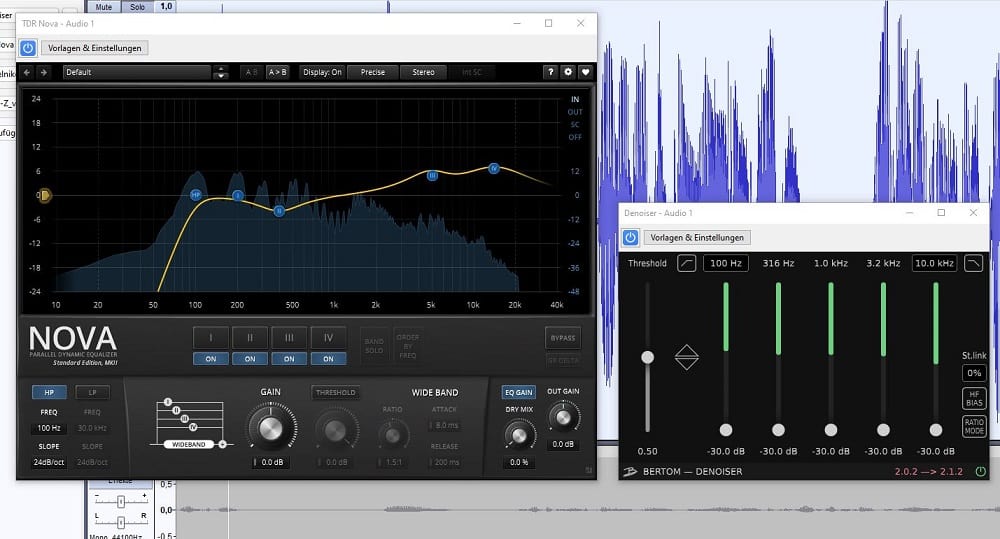This screenshot has width=1000, height=539.
Task: Toggle EQ GAIN button
Action: (x=518, y=392)
